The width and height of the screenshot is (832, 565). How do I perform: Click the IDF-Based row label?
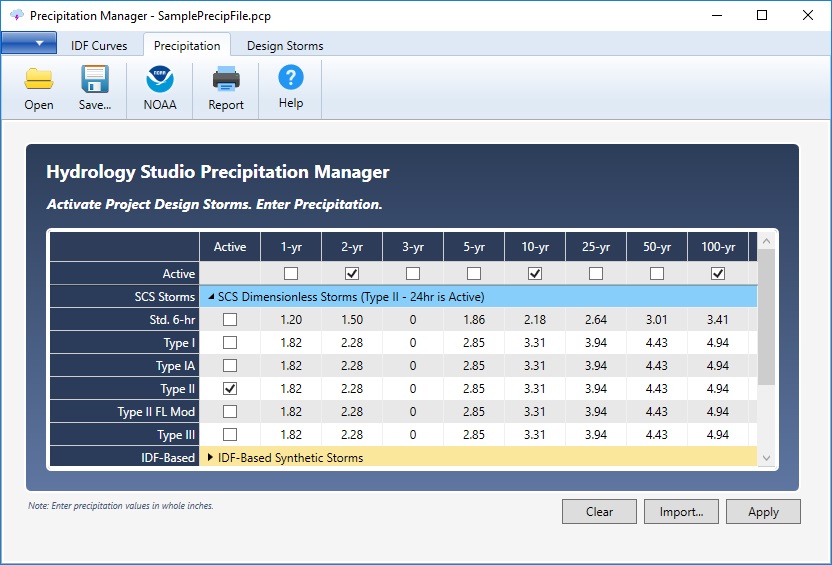(x=125, y=457)
